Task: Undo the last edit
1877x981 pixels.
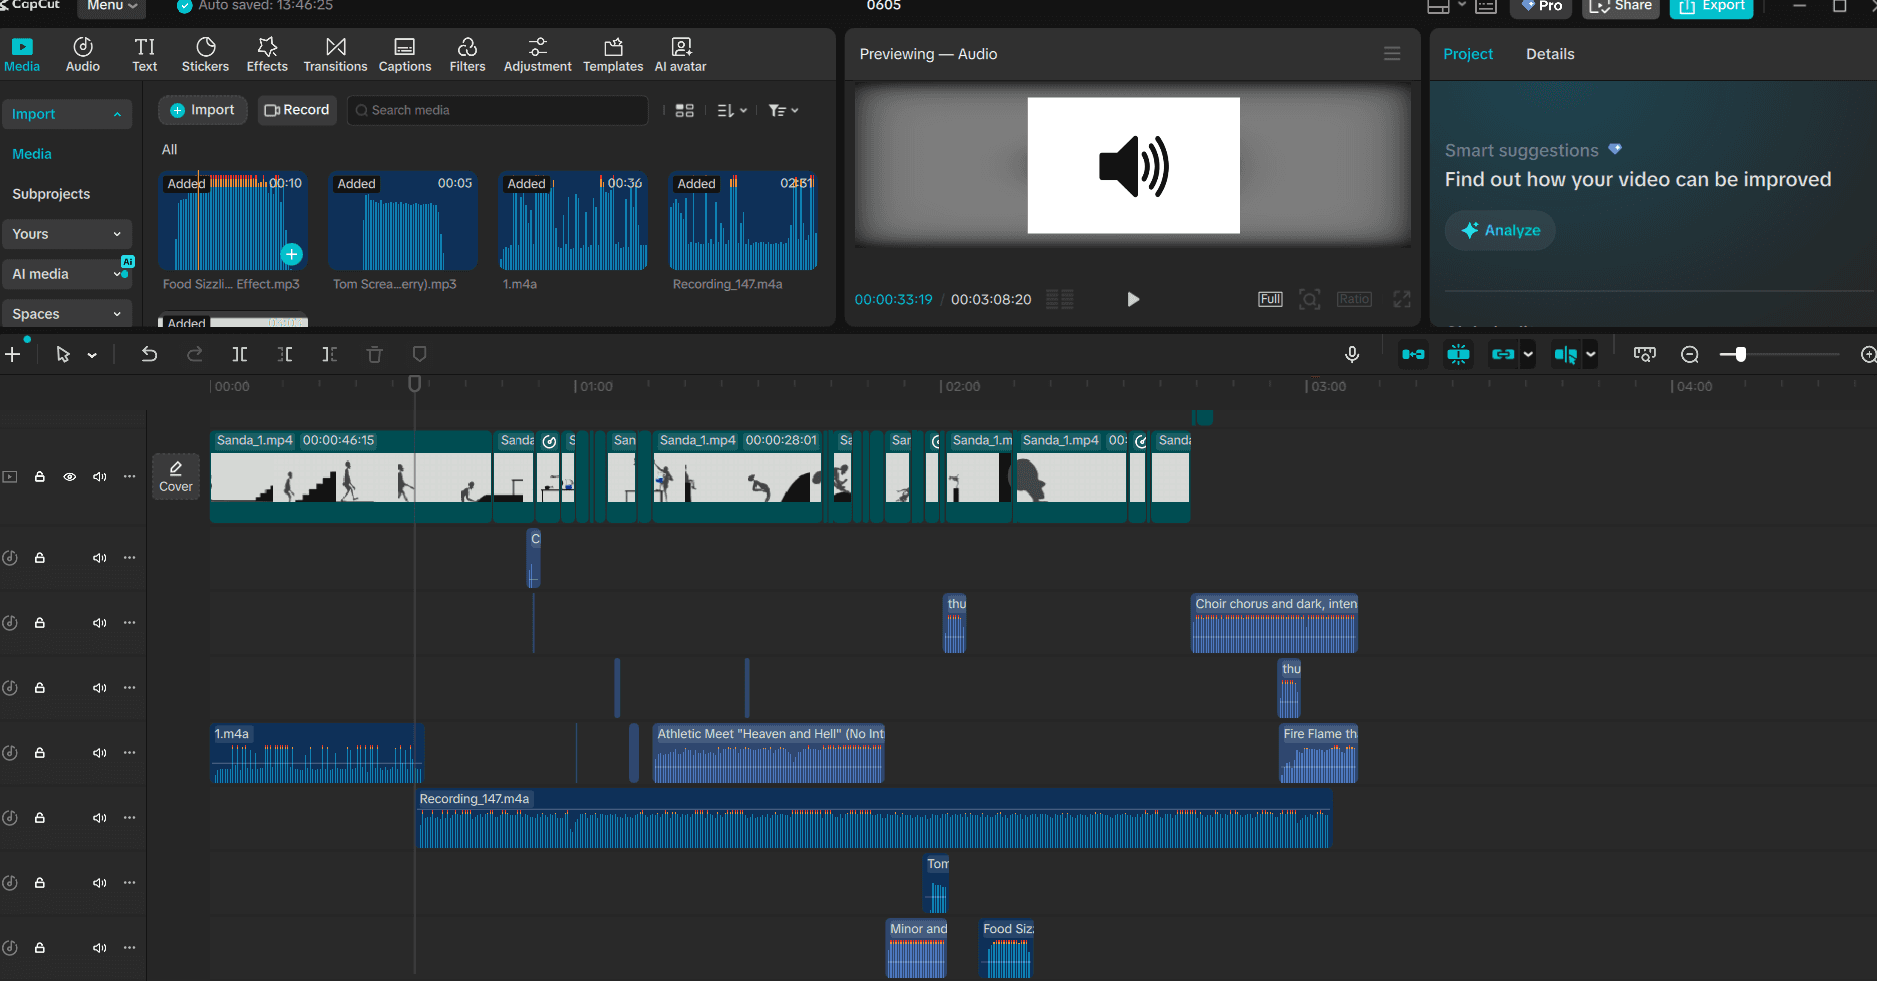Action: pos(149,354)
